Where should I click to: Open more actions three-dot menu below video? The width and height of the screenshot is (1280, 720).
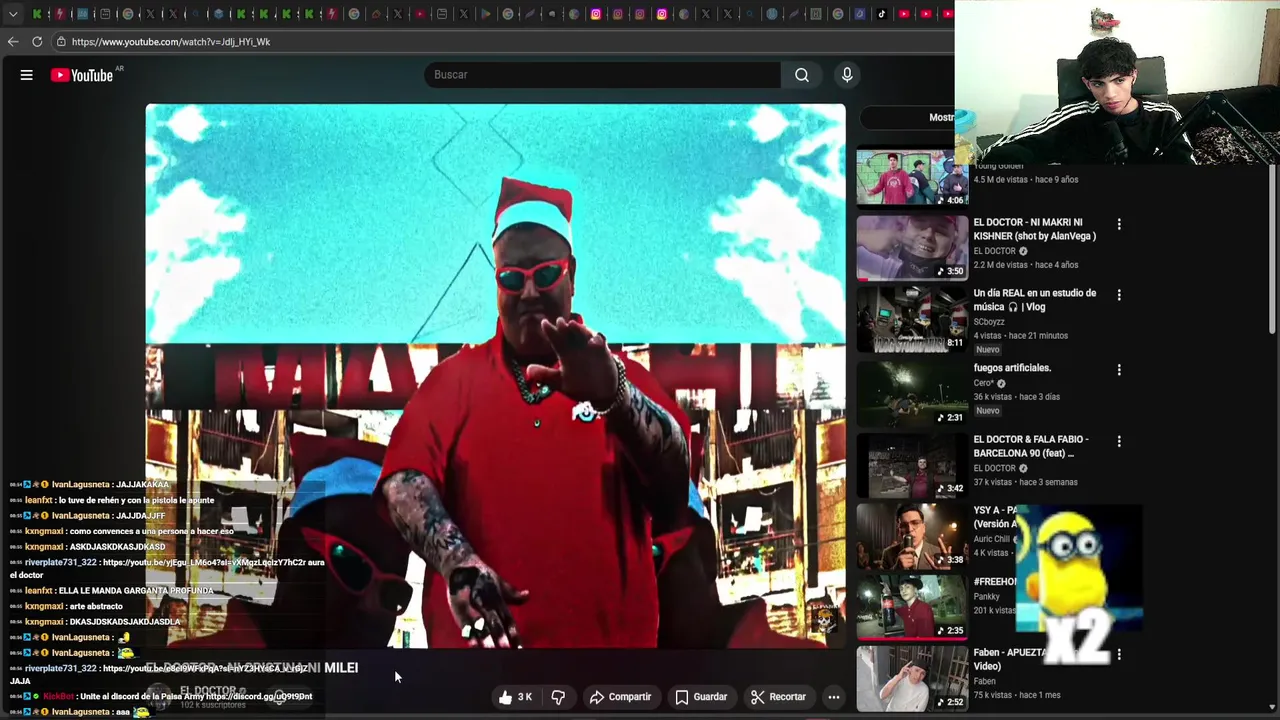(x=833, y=697)
